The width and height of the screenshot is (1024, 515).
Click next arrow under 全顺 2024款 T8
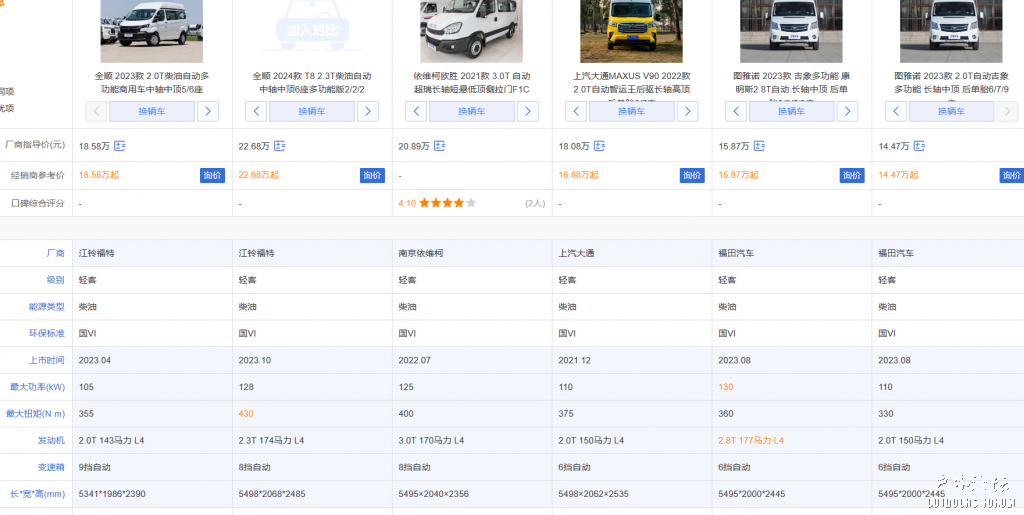368,112
